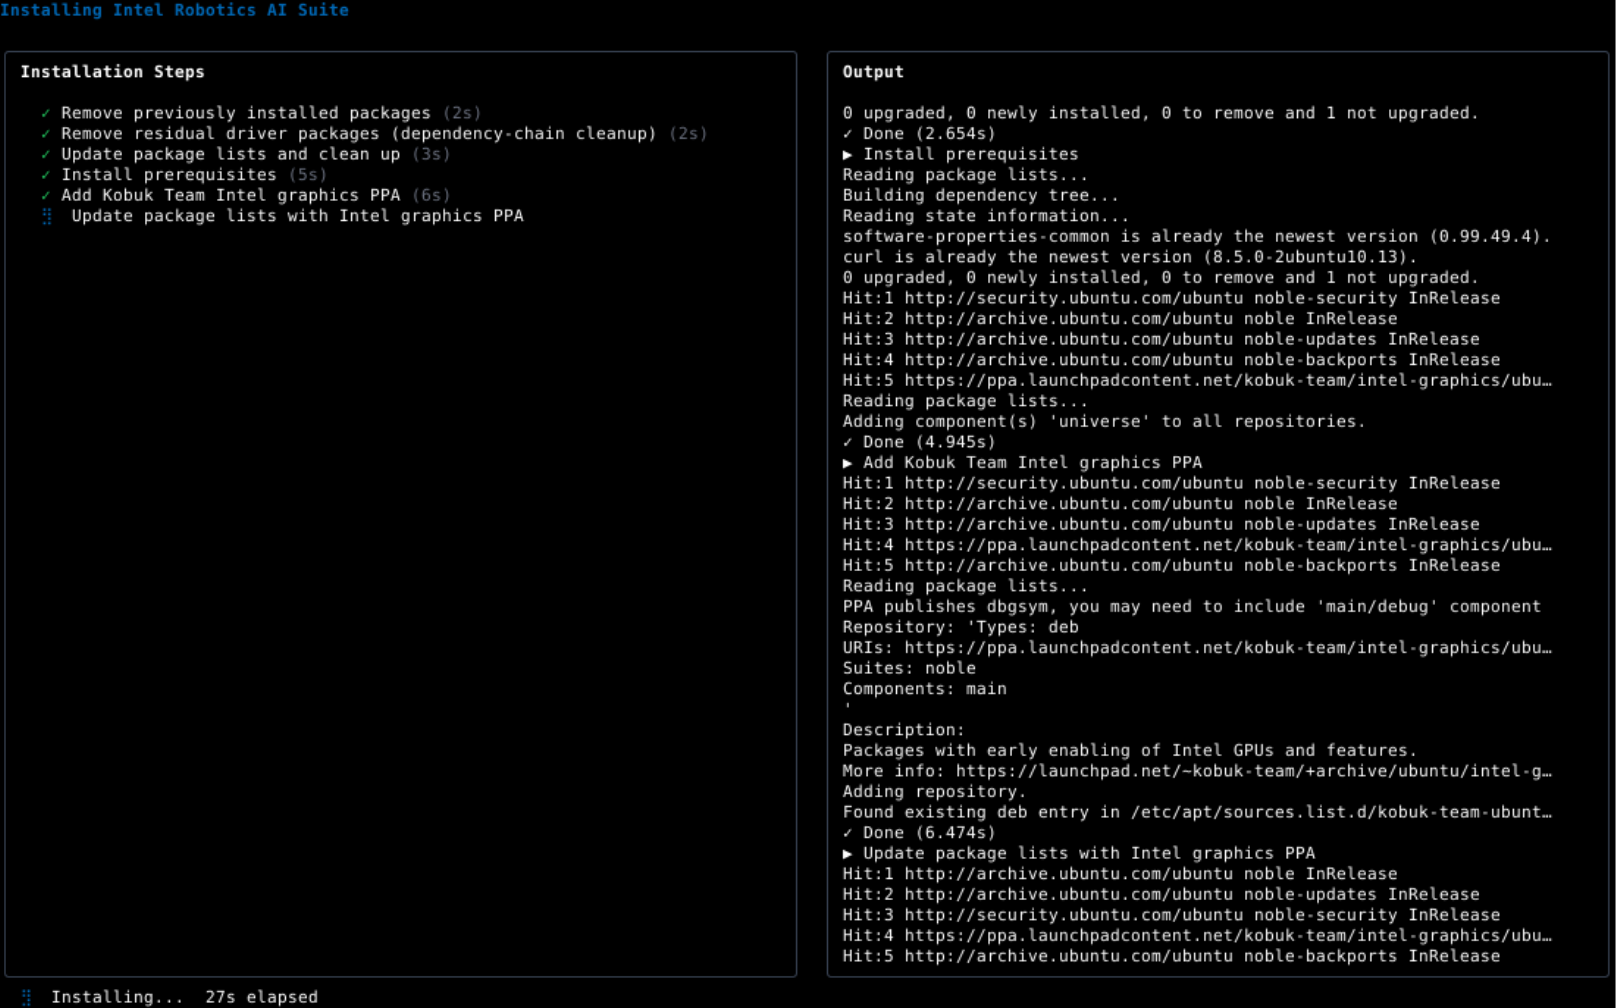
Task: Click the "curl is already the newest version" line
Action: [x=1130, y=257]
